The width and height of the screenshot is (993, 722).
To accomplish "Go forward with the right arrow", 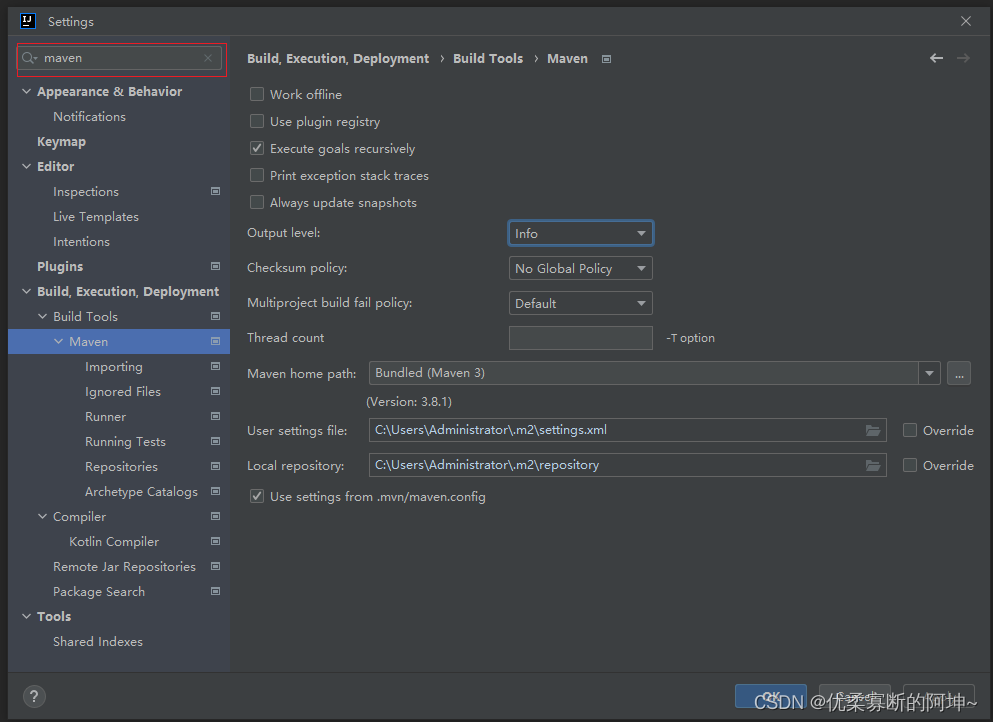I will (963, 58).
